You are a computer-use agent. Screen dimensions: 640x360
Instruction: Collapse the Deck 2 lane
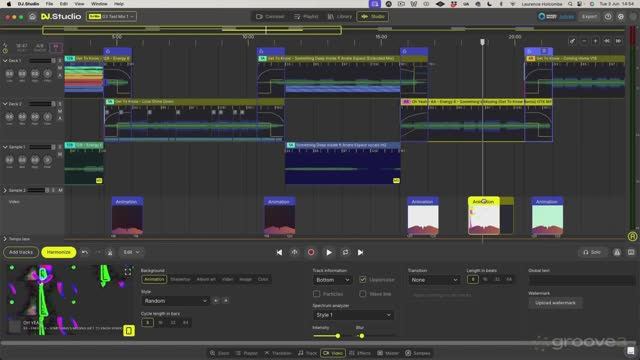tap(5, 104)
